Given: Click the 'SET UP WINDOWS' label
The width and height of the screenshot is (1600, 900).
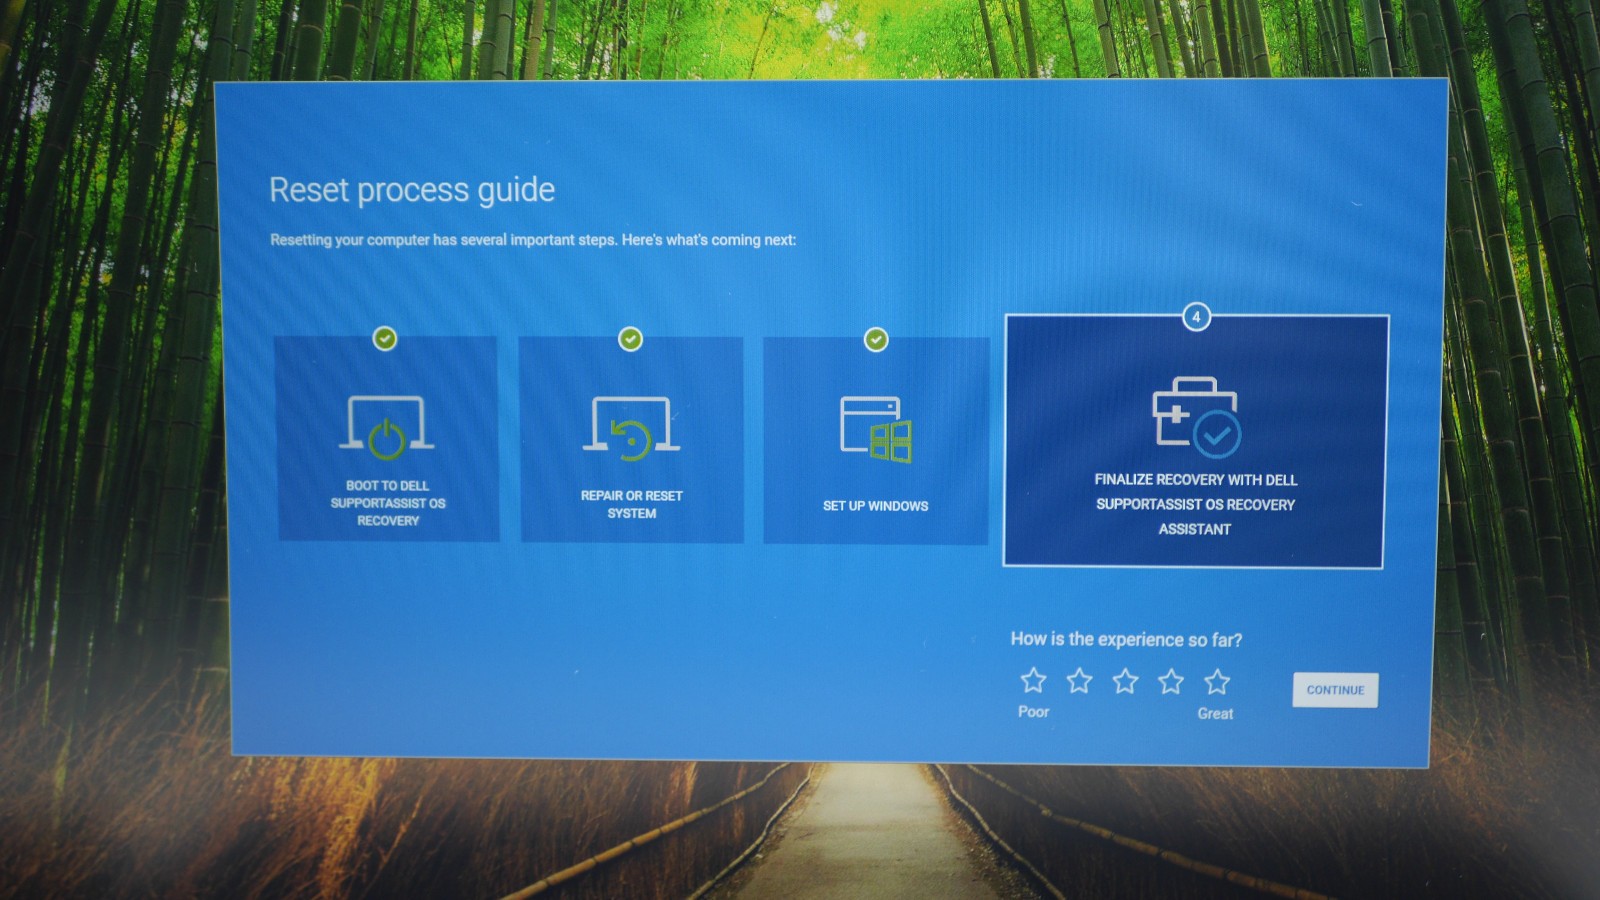Looking at the screenshot, I should click(876, 506).
